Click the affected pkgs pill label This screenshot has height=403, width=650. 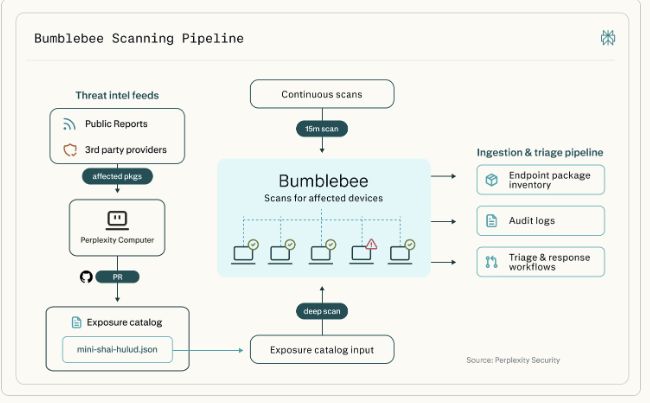[x=117, y=176]
